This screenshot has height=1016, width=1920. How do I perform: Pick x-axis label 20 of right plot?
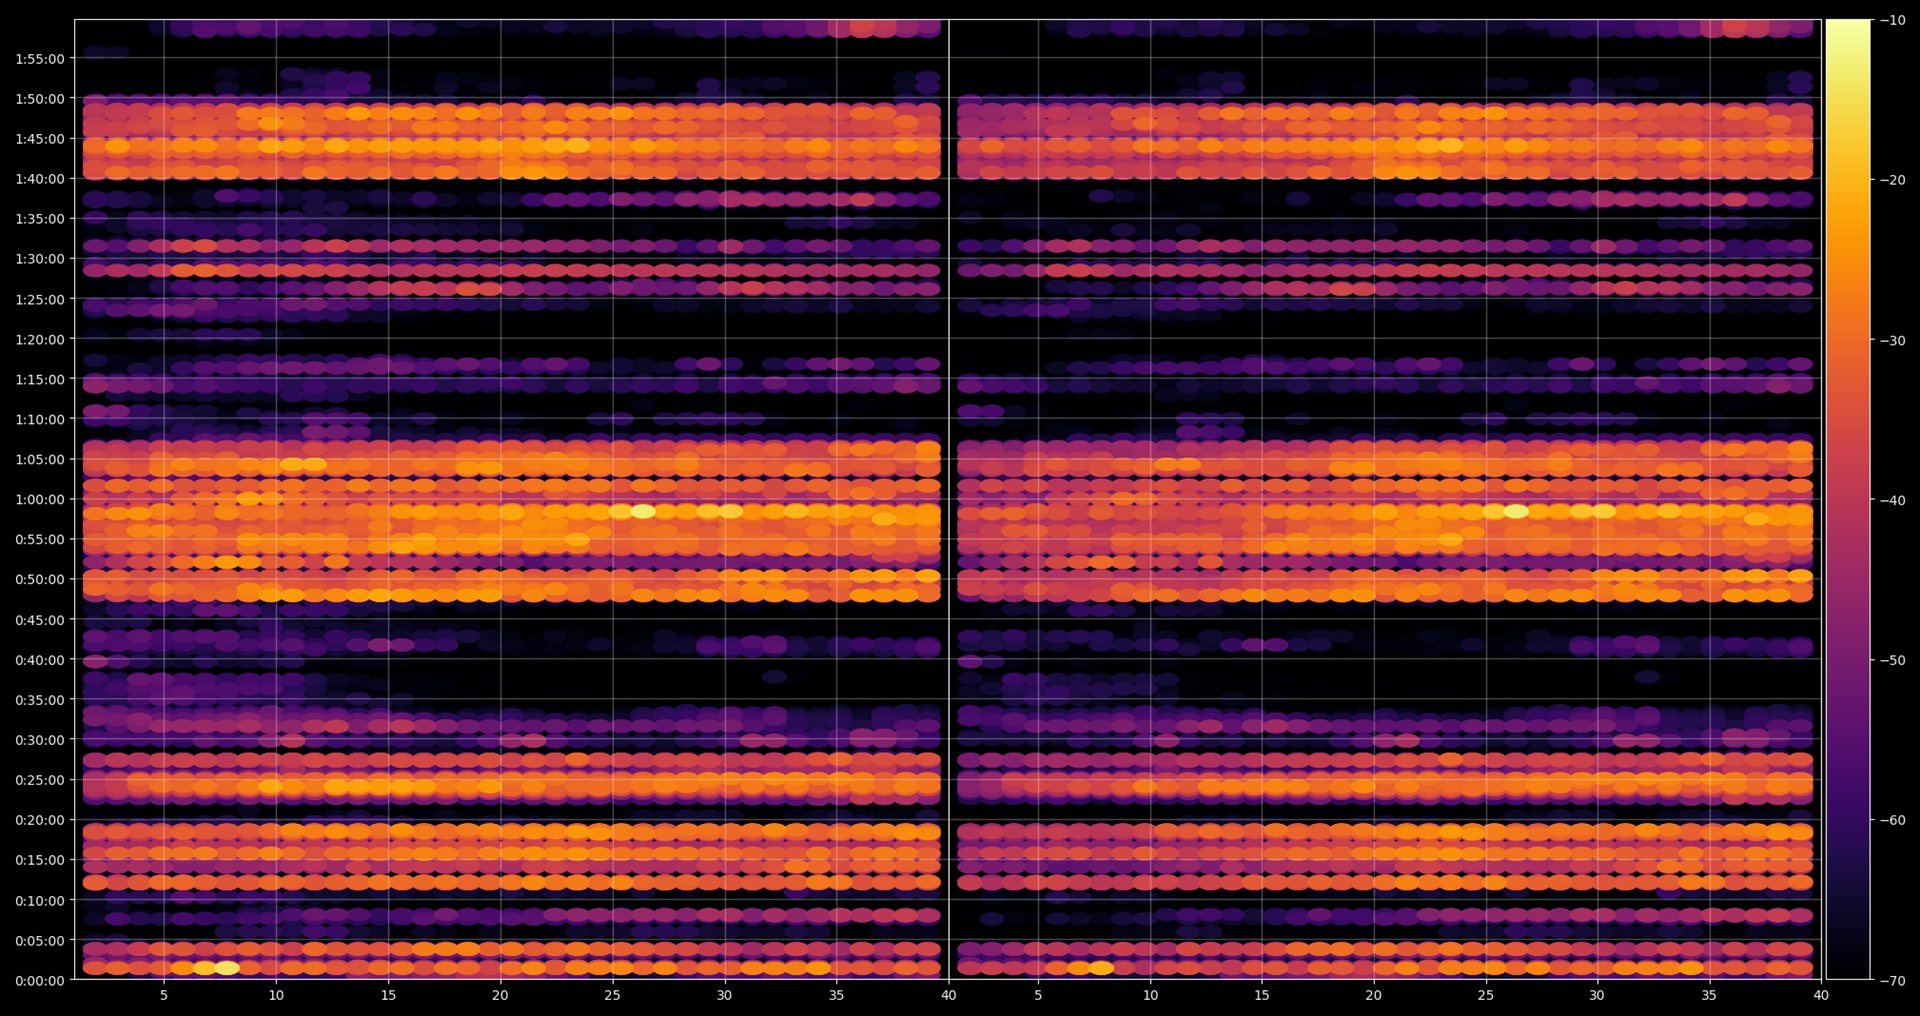click(1374, 995)
